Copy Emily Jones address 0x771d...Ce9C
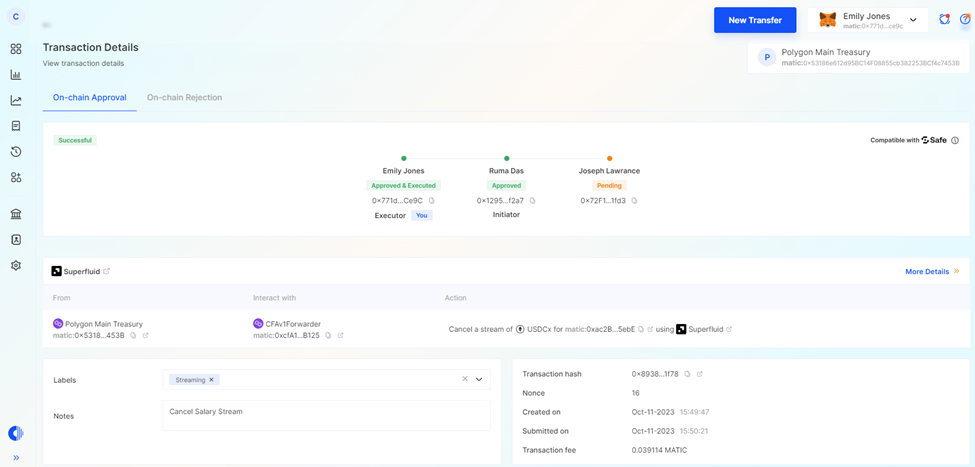975x467 pixels. [432, 201]
